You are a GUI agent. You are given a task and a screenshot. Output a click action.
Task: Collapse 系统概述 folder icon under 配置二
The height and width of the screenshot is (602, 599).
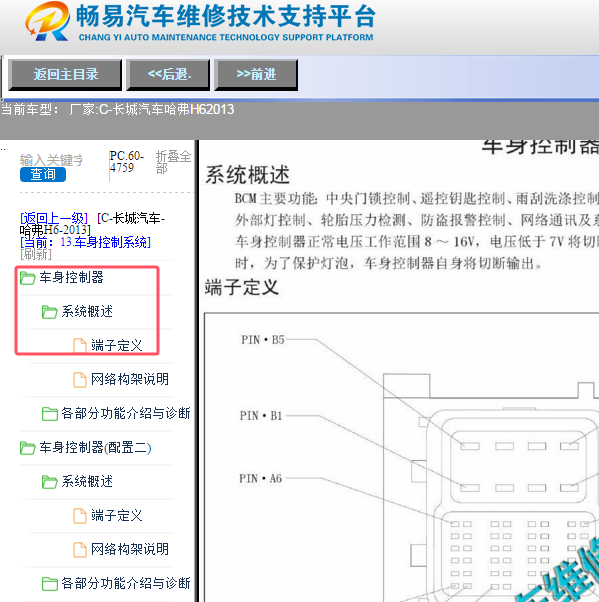click(x=50, y=481)
